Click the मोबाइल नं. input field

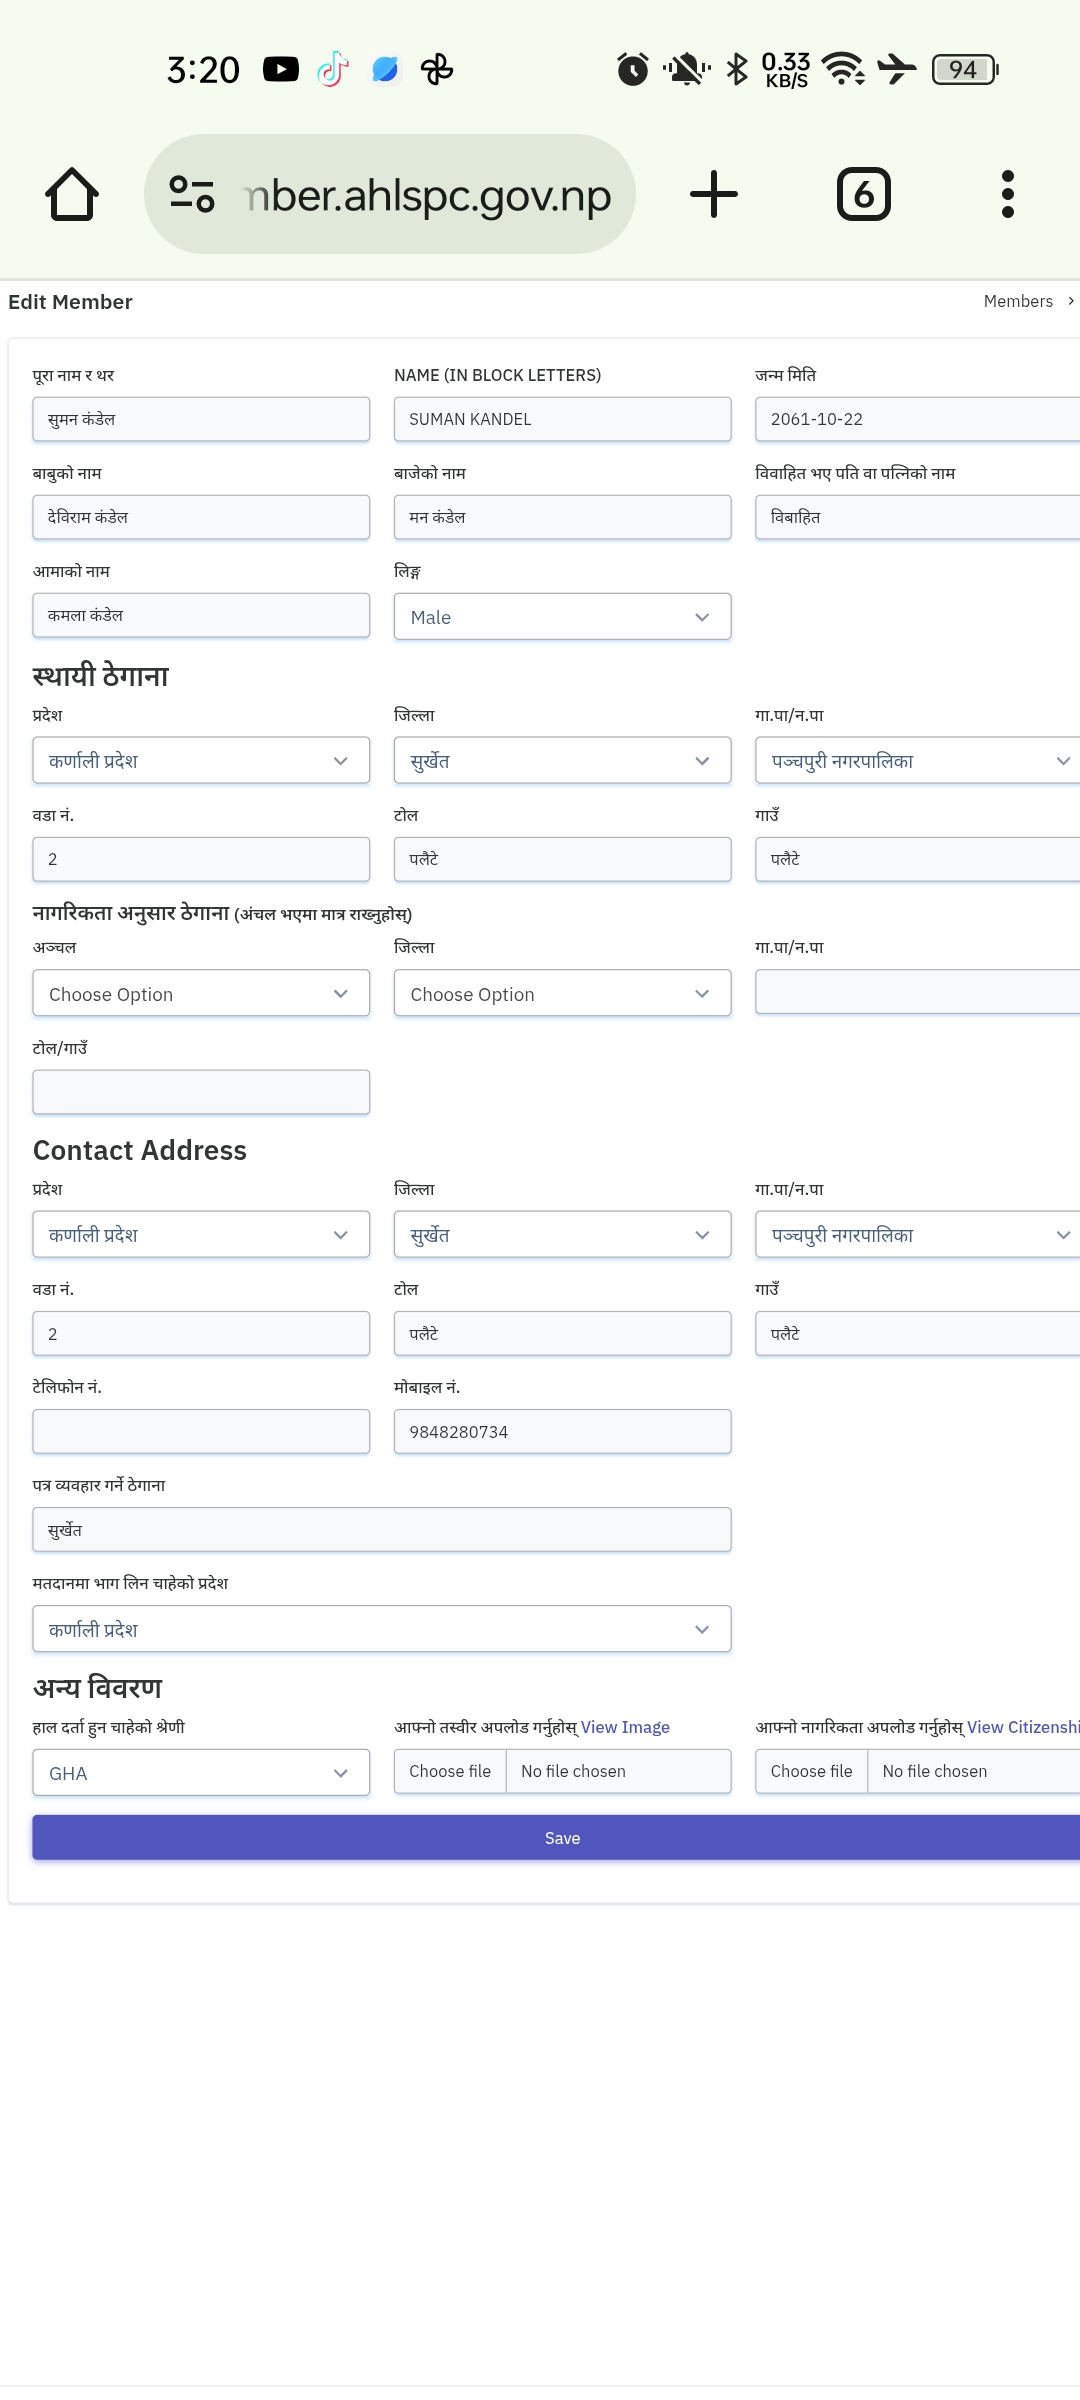coord(562,1431)
